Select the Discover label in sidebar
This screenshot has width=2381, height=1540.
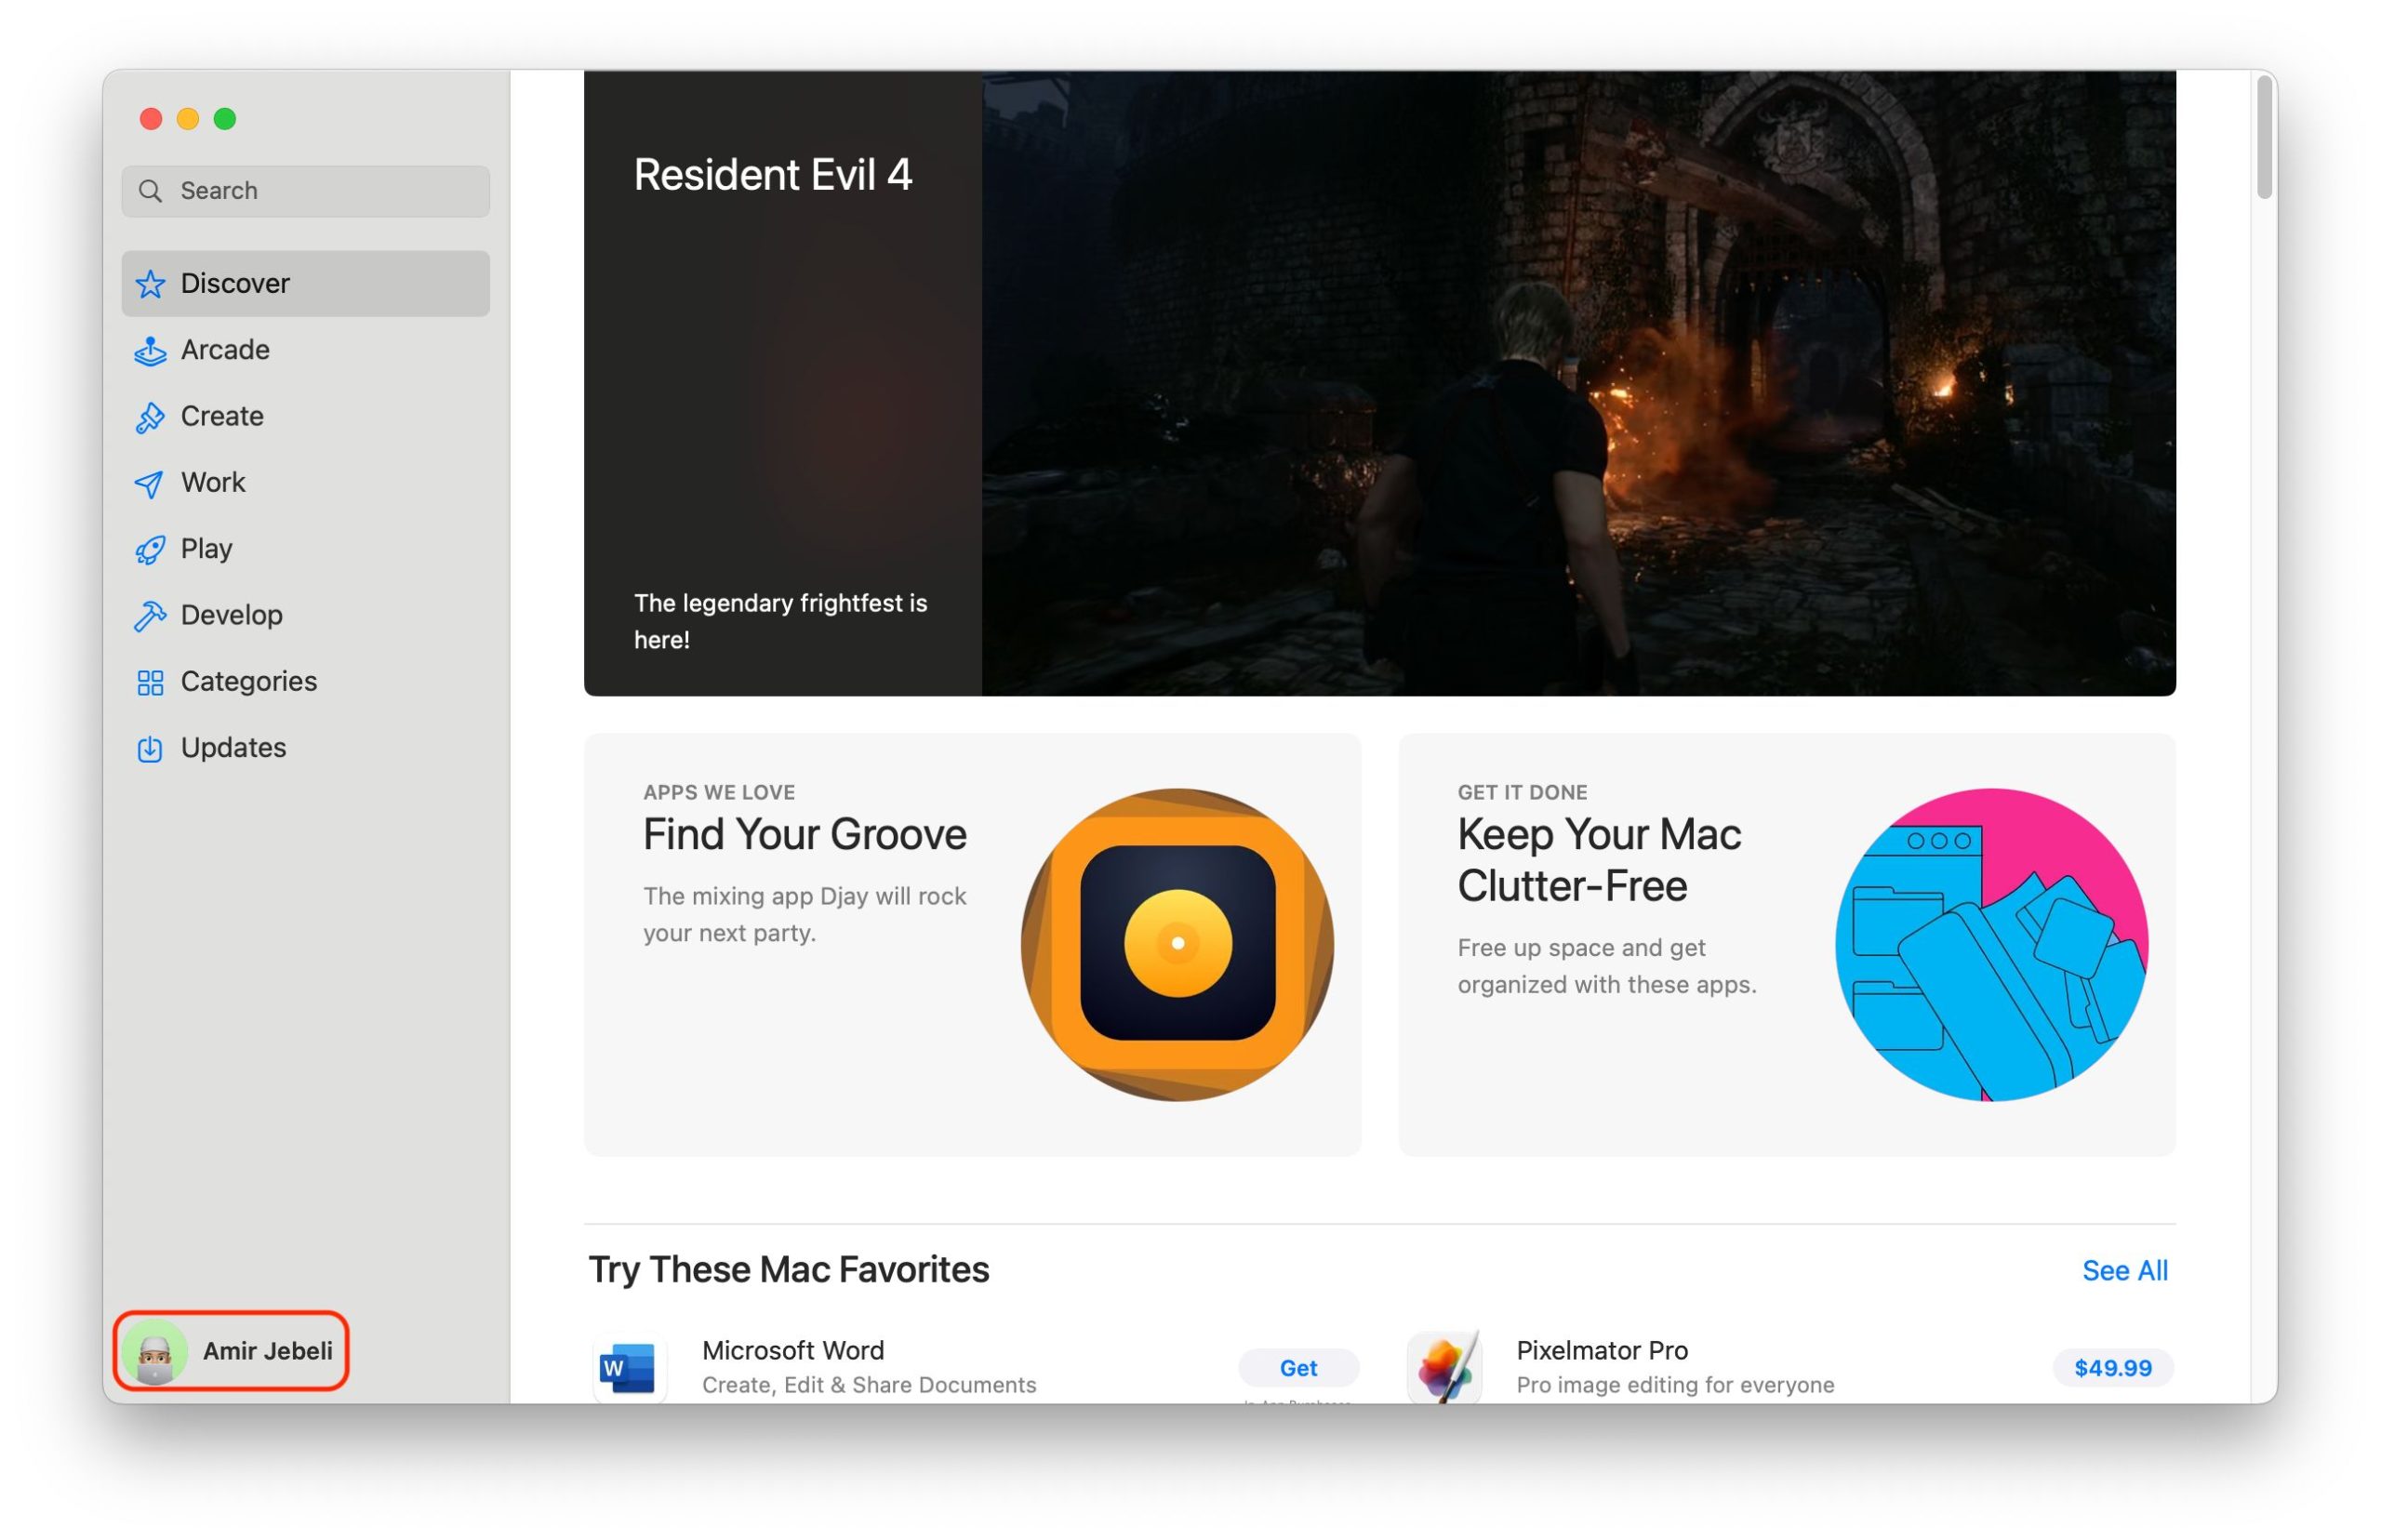(x=235, y=283)
